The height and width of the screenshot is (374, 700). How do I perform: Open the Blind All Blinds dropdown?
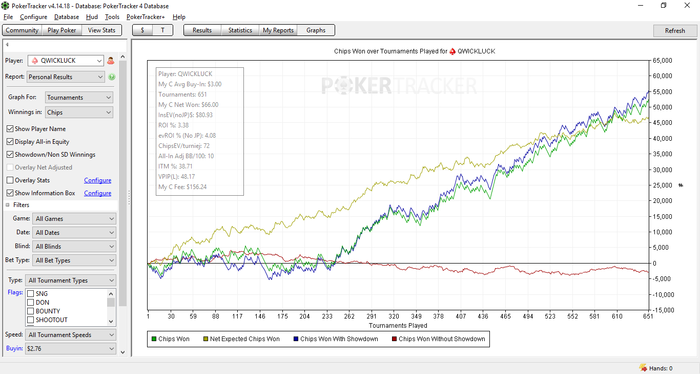(x=74, y=246)
